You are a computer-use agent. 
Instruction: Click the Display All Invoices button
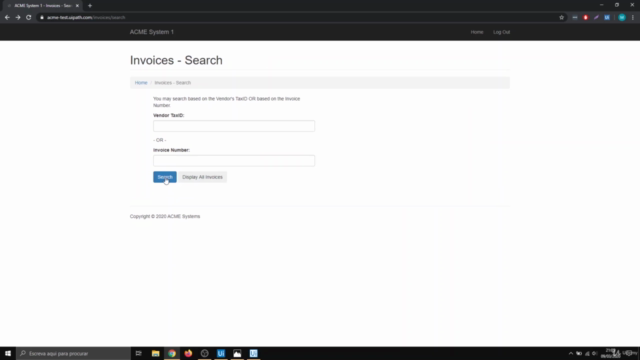point(202,177)
